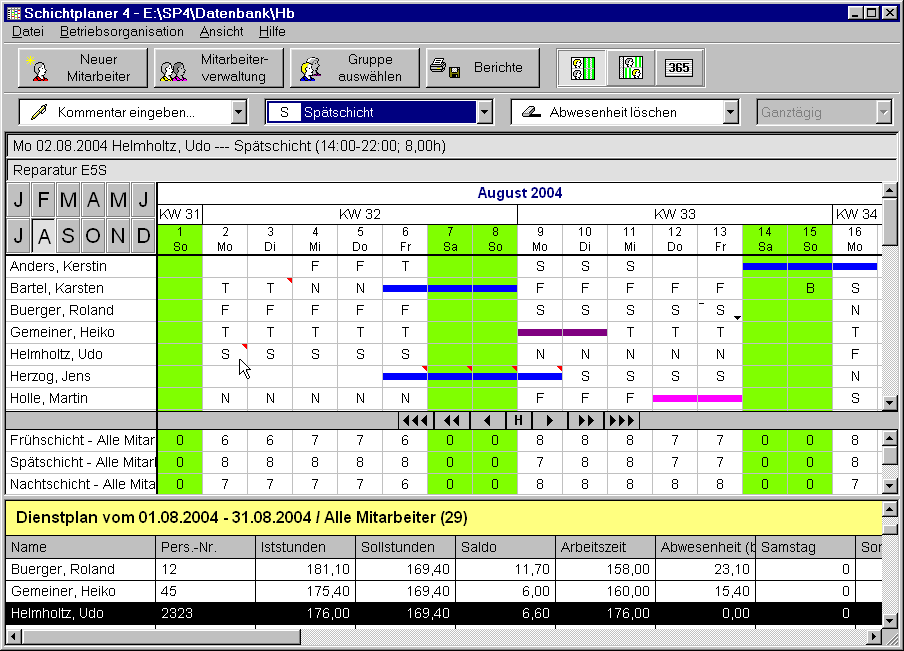Click the Frühschicht summary row label
The width and height of the screenshot is (904, 651).
pos(81,441)
